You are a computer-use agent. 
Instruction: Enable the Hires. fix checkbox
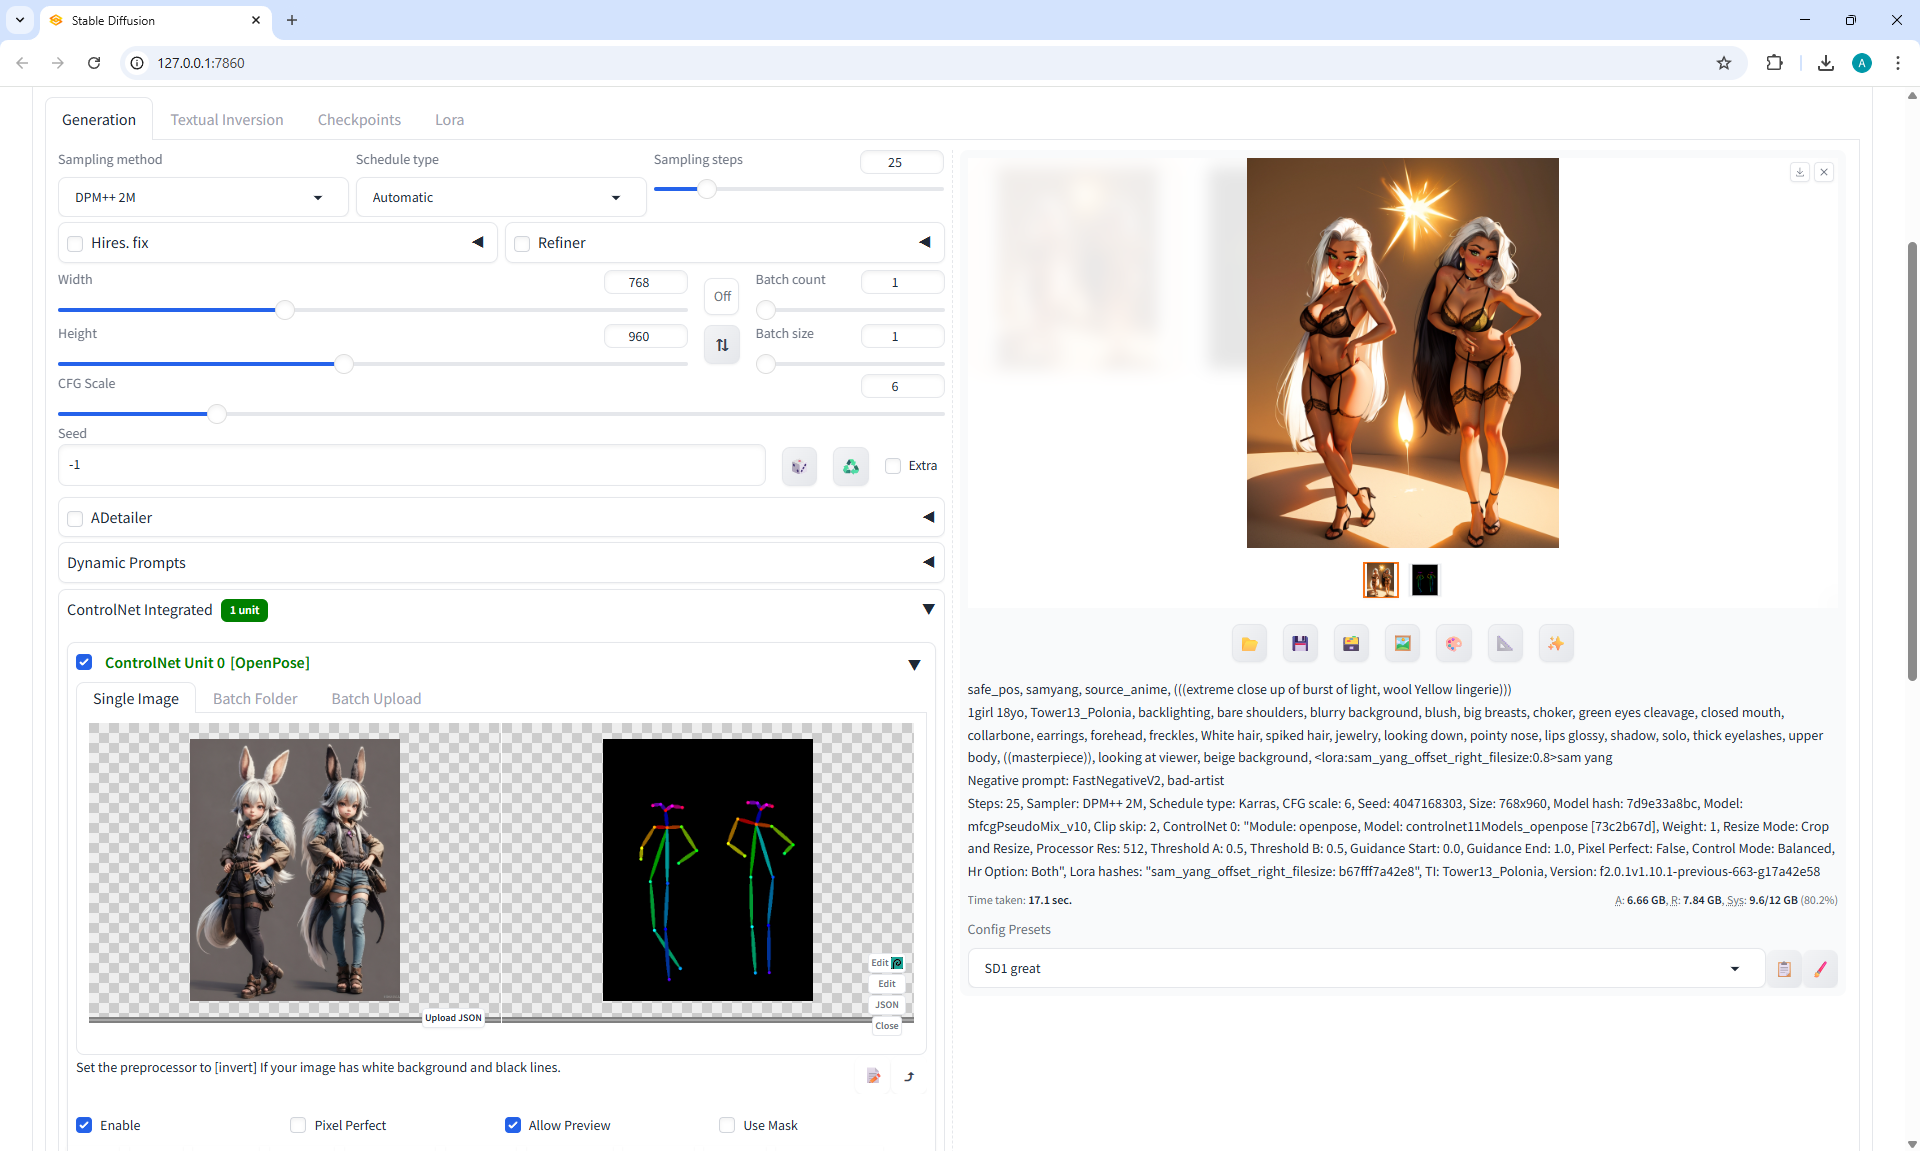[x=75, y=243]
